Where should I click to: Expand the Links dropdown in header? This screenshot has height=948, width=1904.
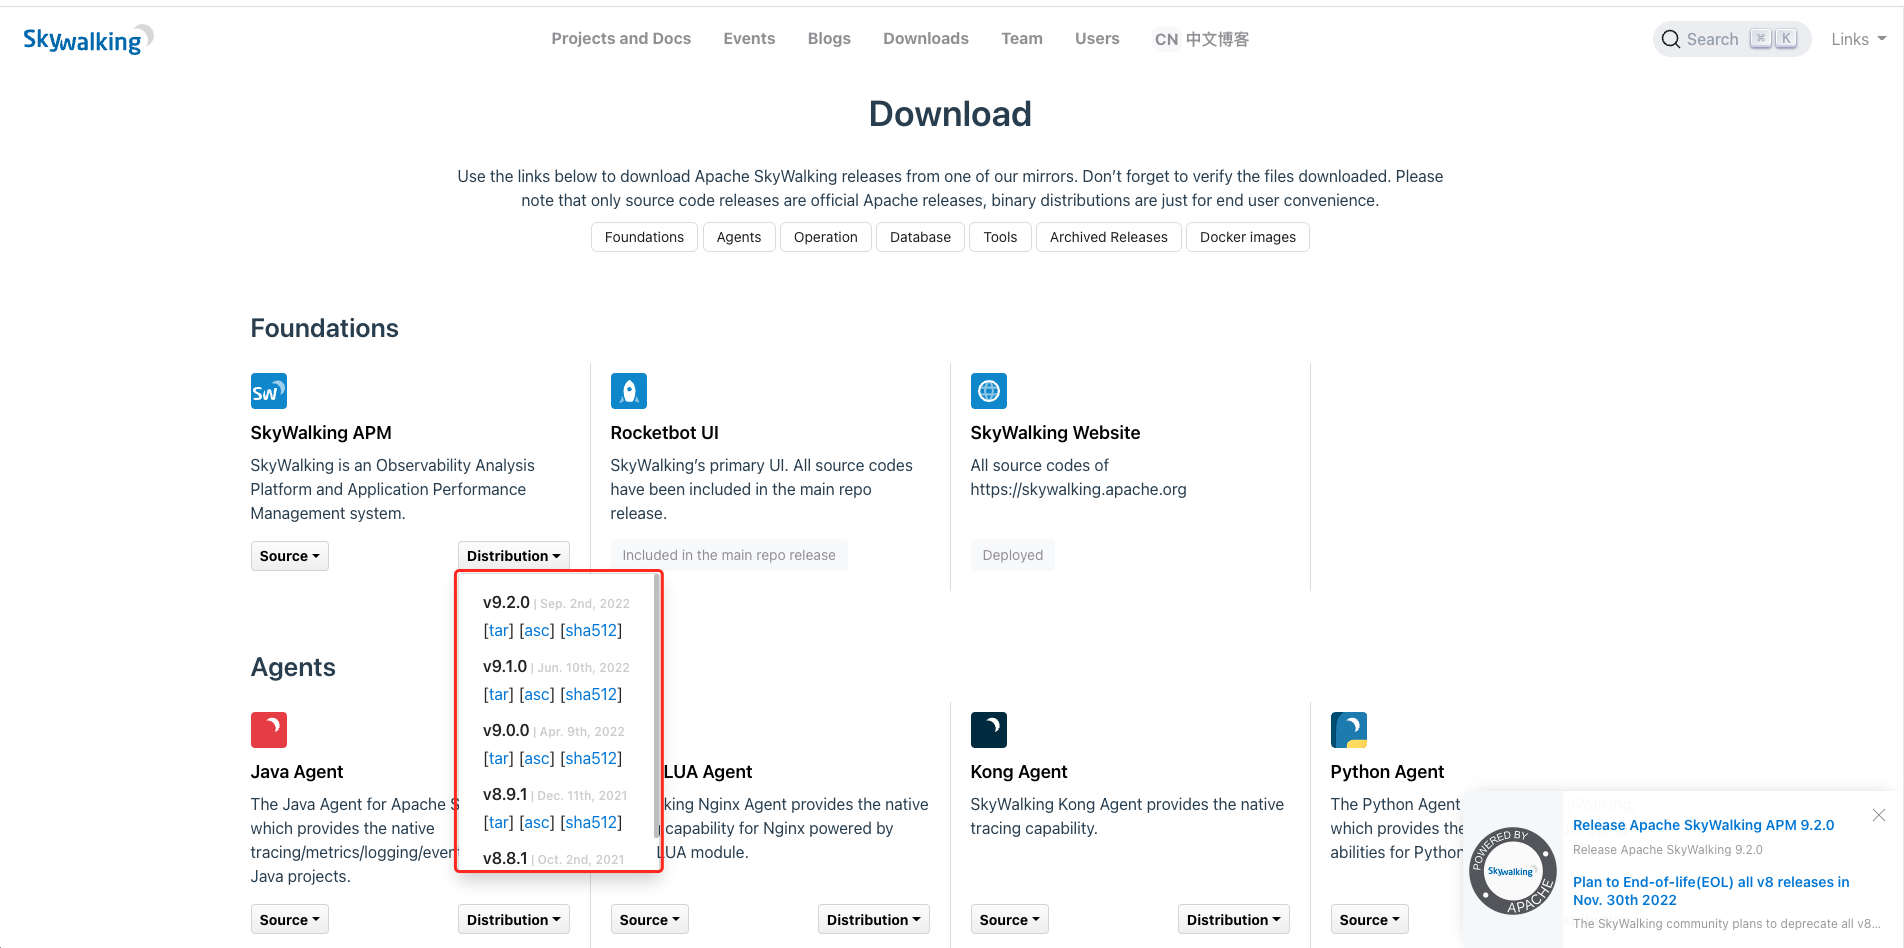point(1858,39)
